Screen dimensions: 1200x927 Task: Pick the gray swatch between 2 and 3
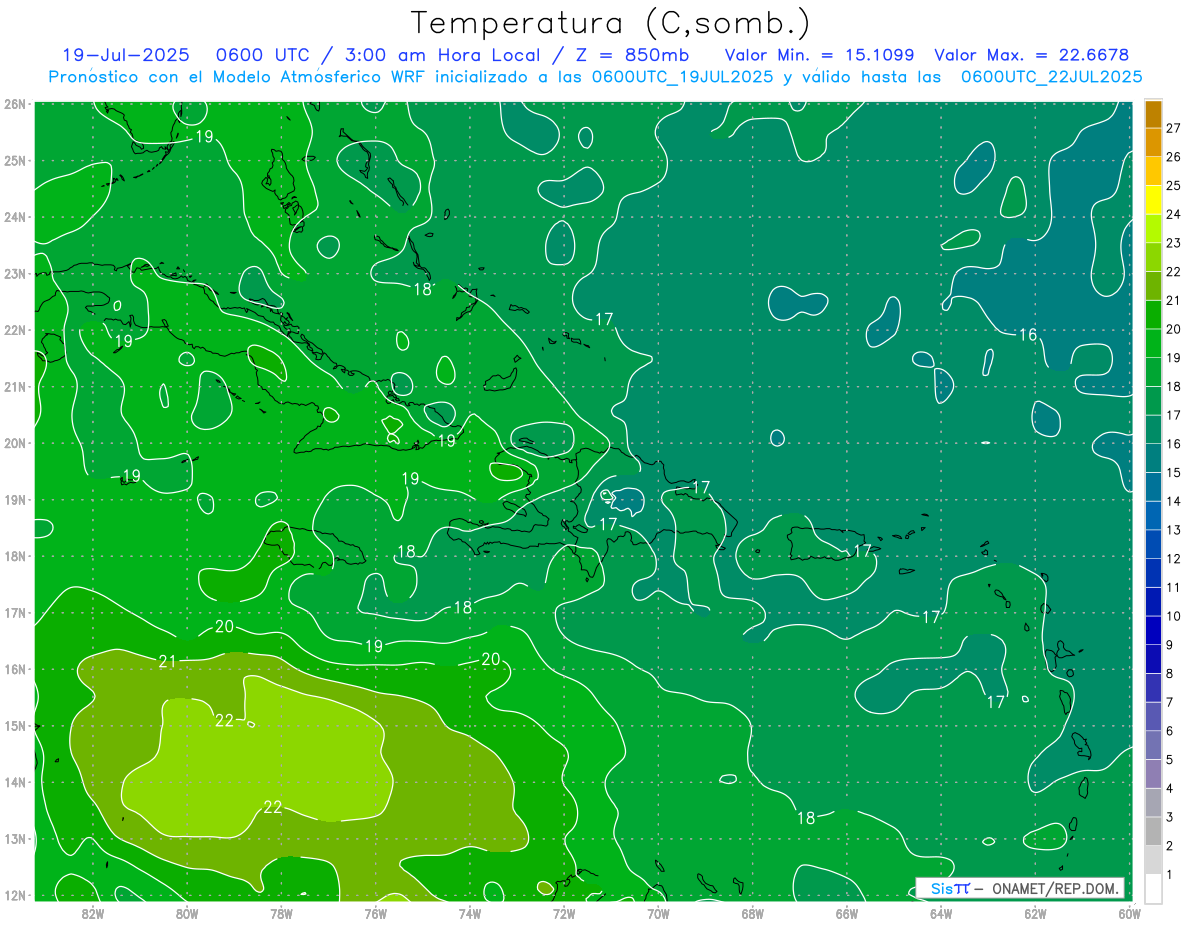click(x=1153, y=831)
